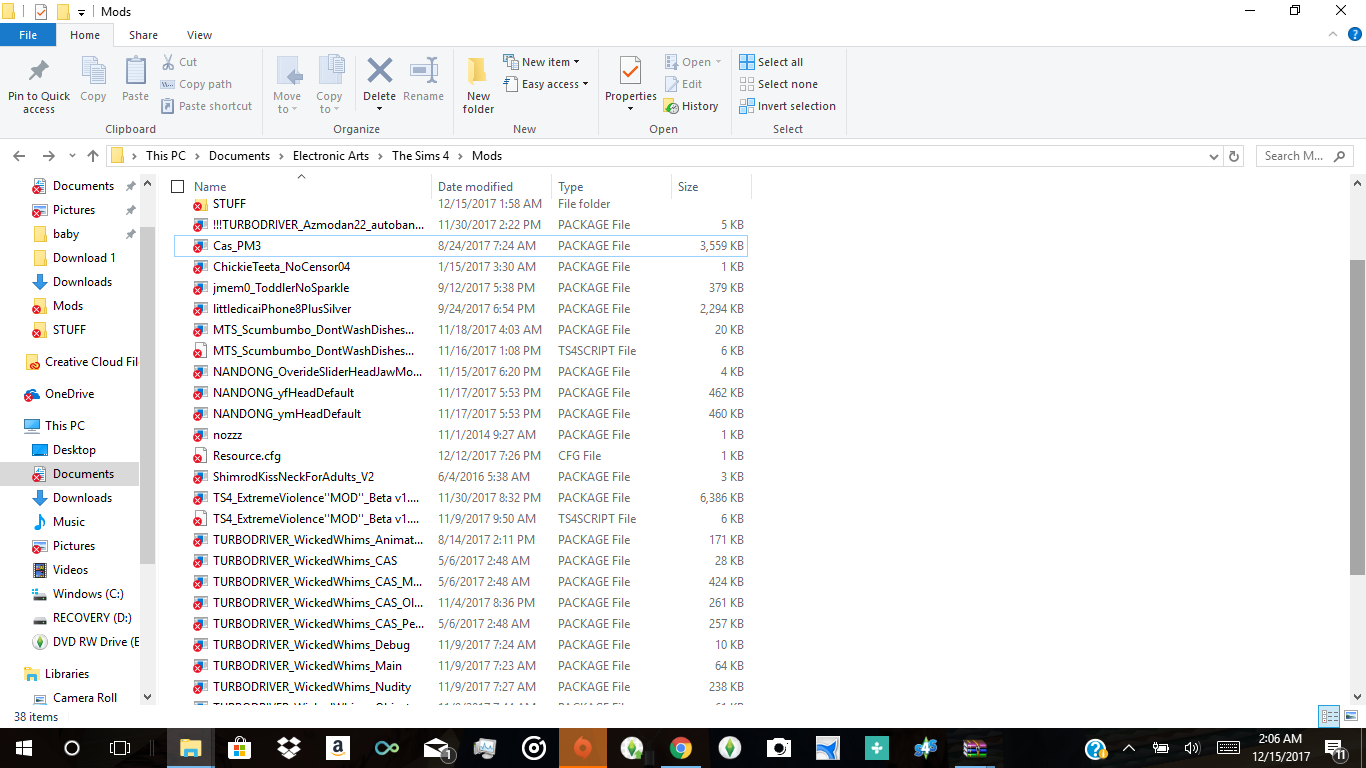Select OneDrive in navigation pane
The image size is (1366, 768).
[x=69, y=394]
